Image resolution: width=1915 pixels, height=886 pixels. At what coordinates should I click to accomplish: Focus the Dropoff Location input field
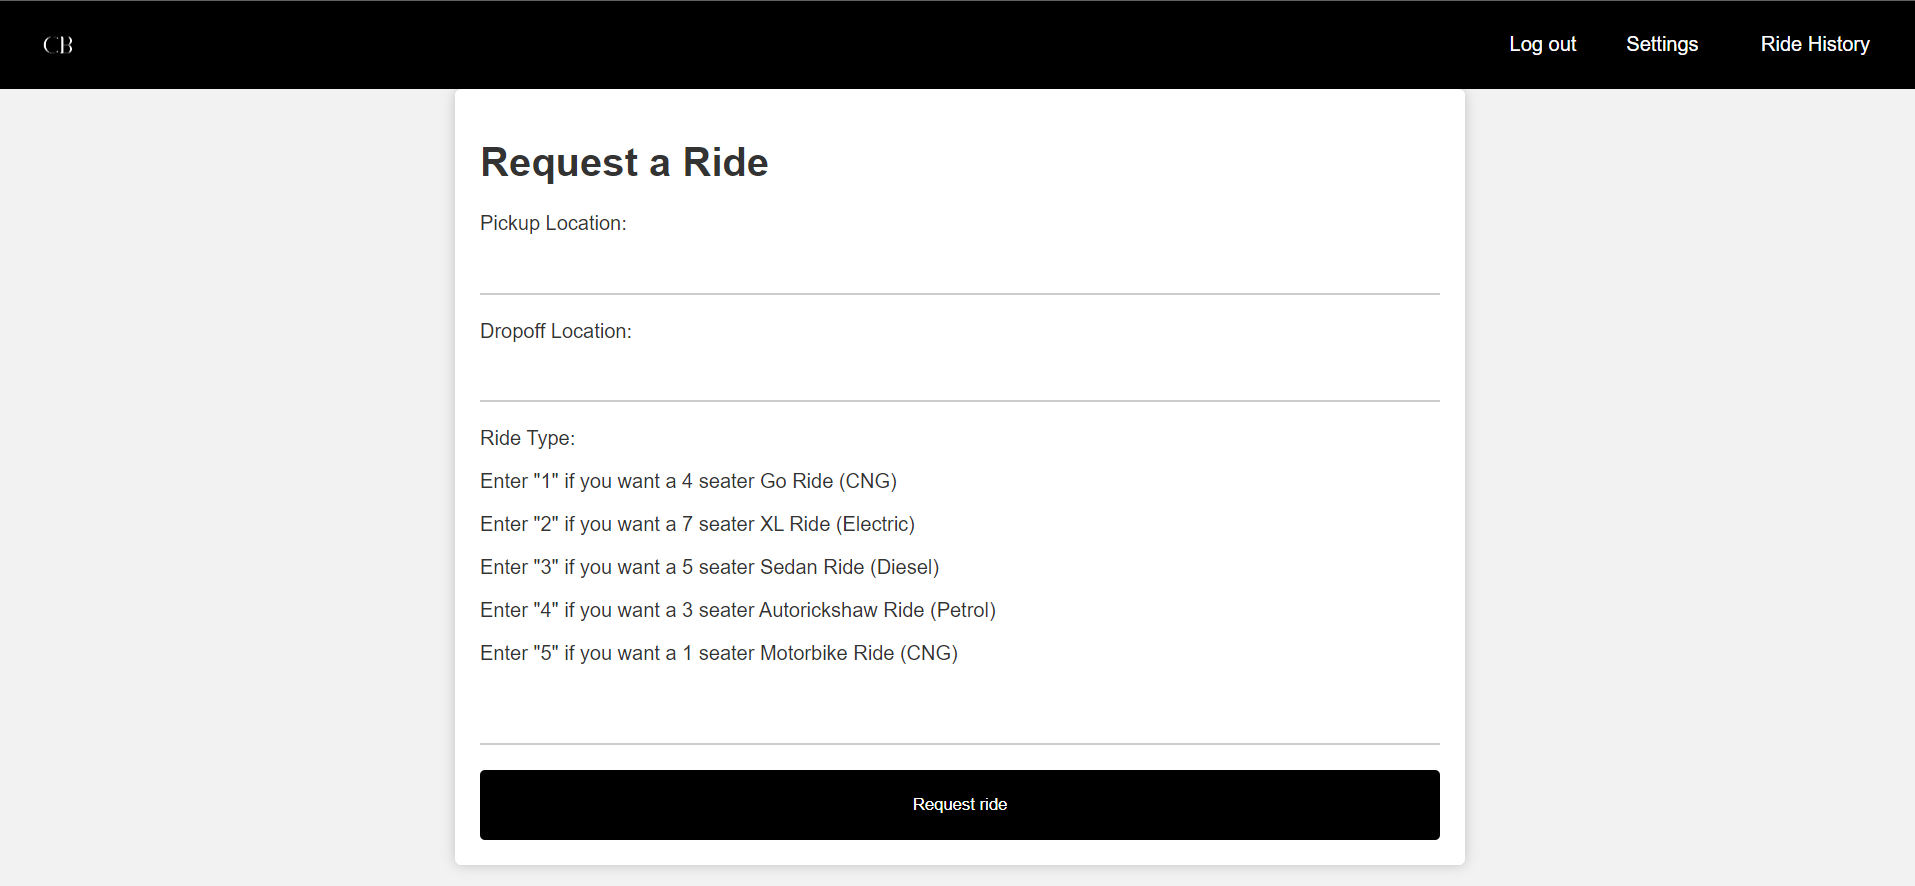(959, 377)
